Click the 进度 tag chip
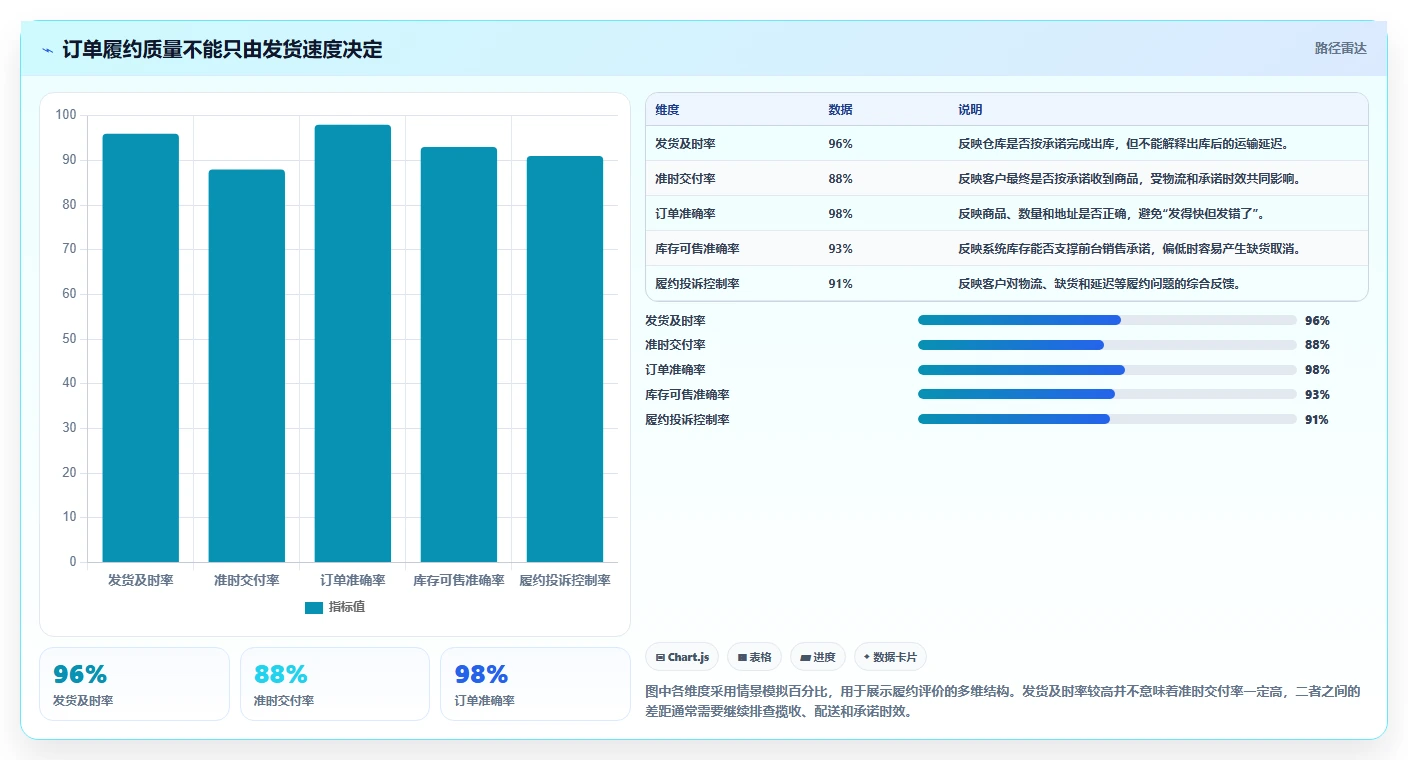 click(x=818, y=657)
